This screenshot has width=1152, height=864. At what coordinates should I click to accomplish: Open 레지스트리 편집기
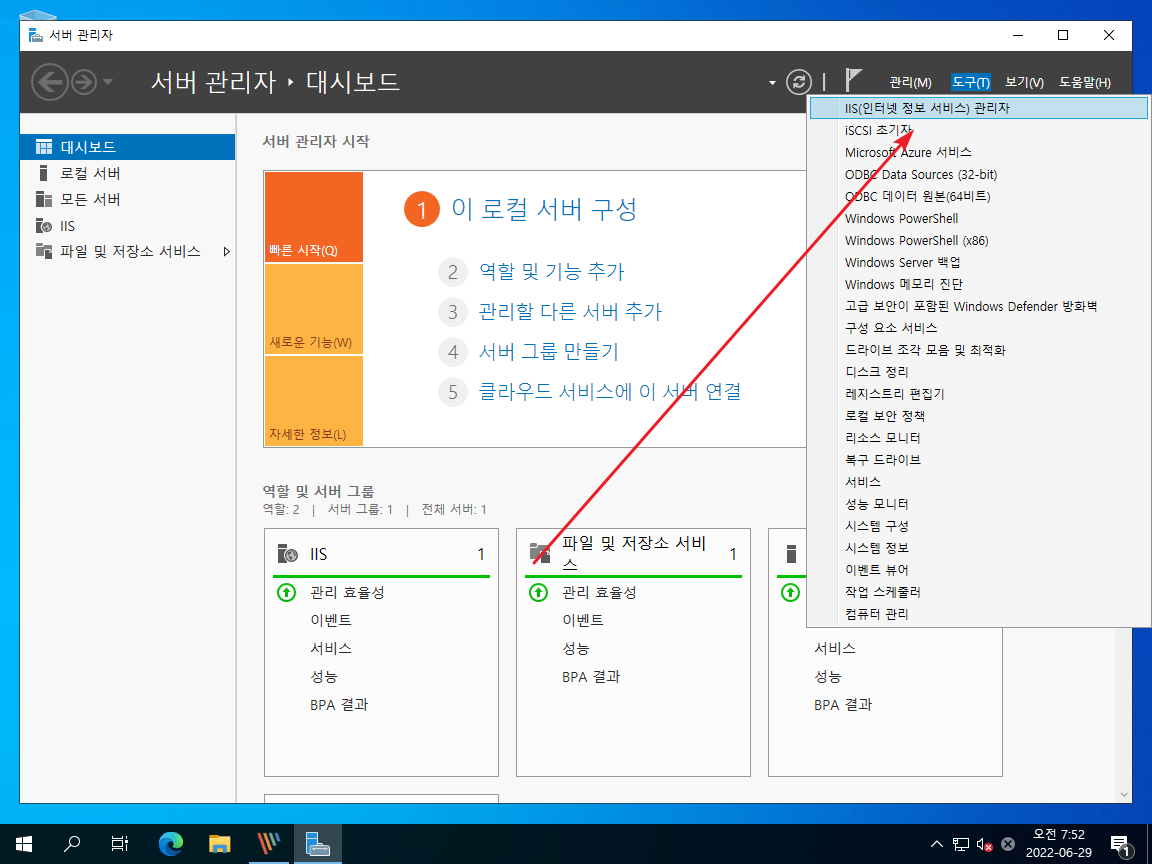[x=979, y=394]
